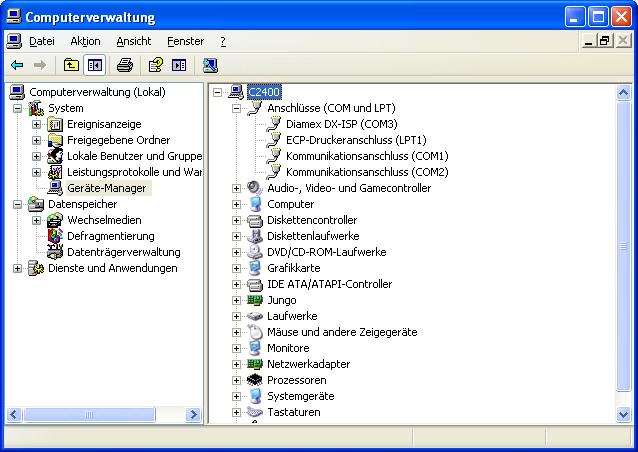Toggle the console tree show/hide icon

(x=95, y=65)
